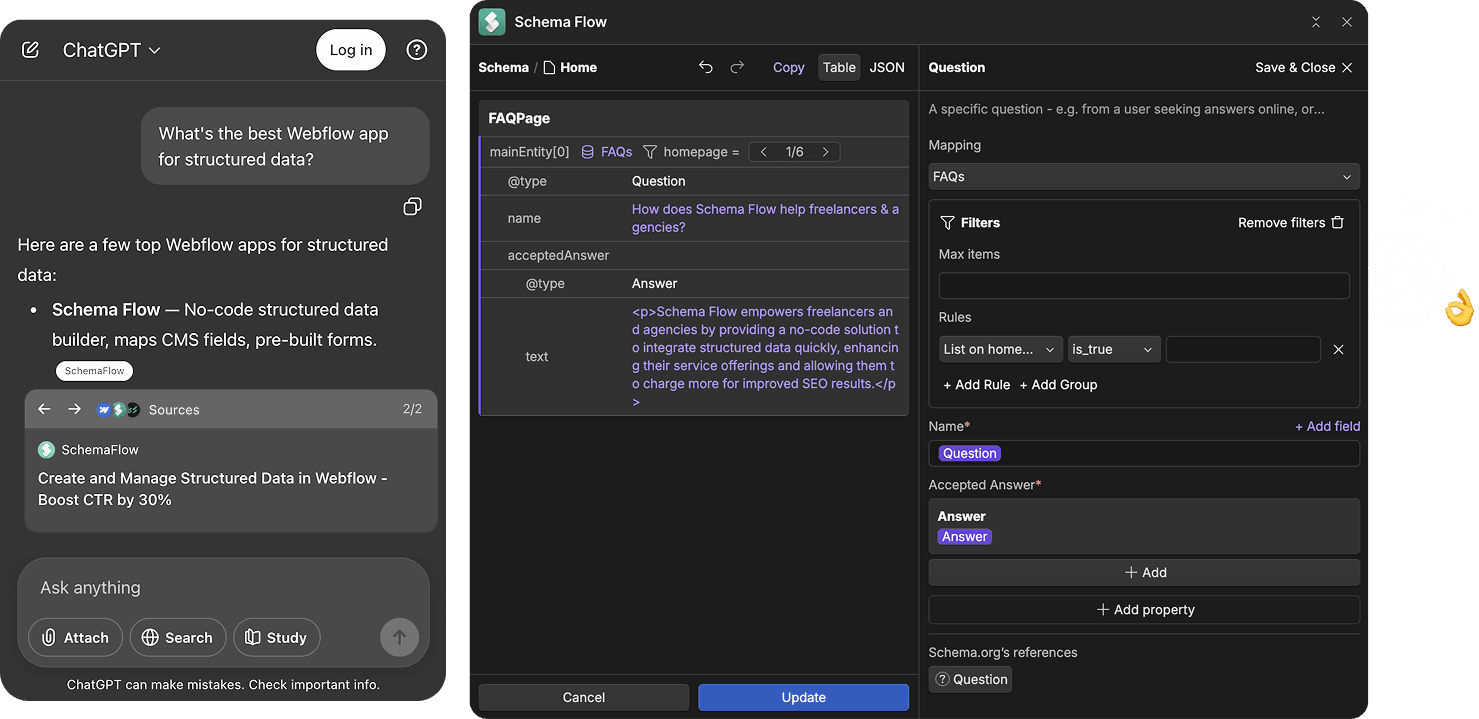The height and width of the screenshot is (719, 1479).
Task: Click the homepage filter funnel icon
Action: 650,152
